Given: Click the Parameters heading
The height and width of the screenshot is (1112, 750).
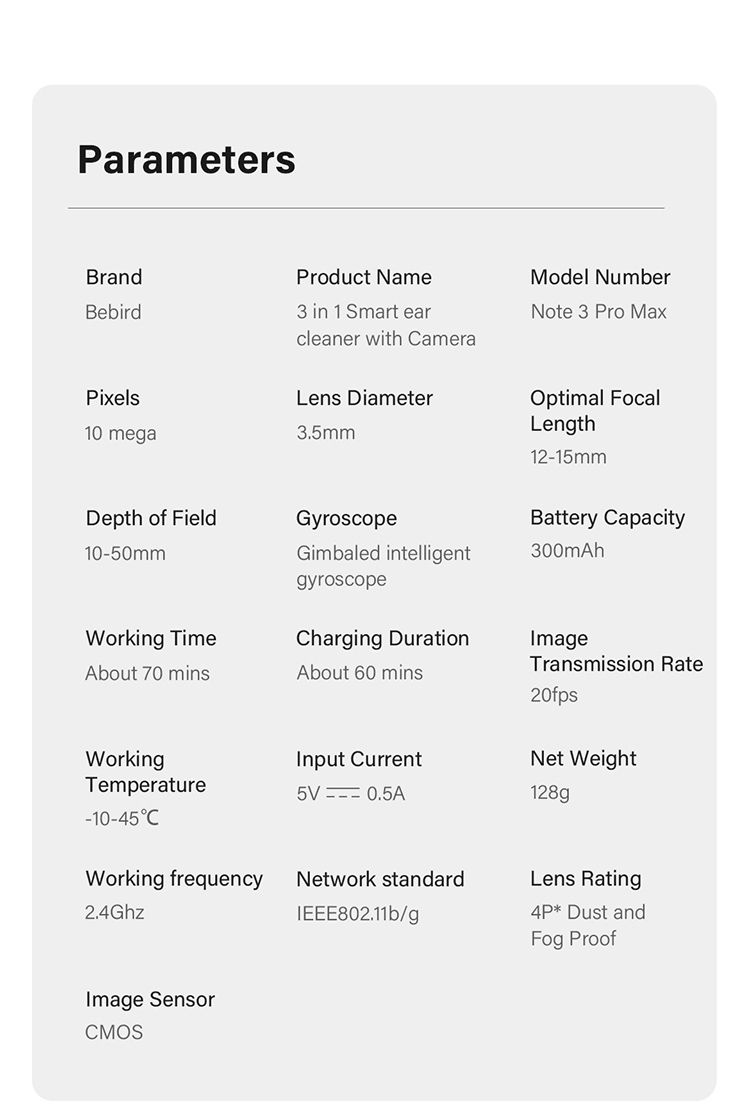Looking at the screenshot, I should [x=186, y=160].
